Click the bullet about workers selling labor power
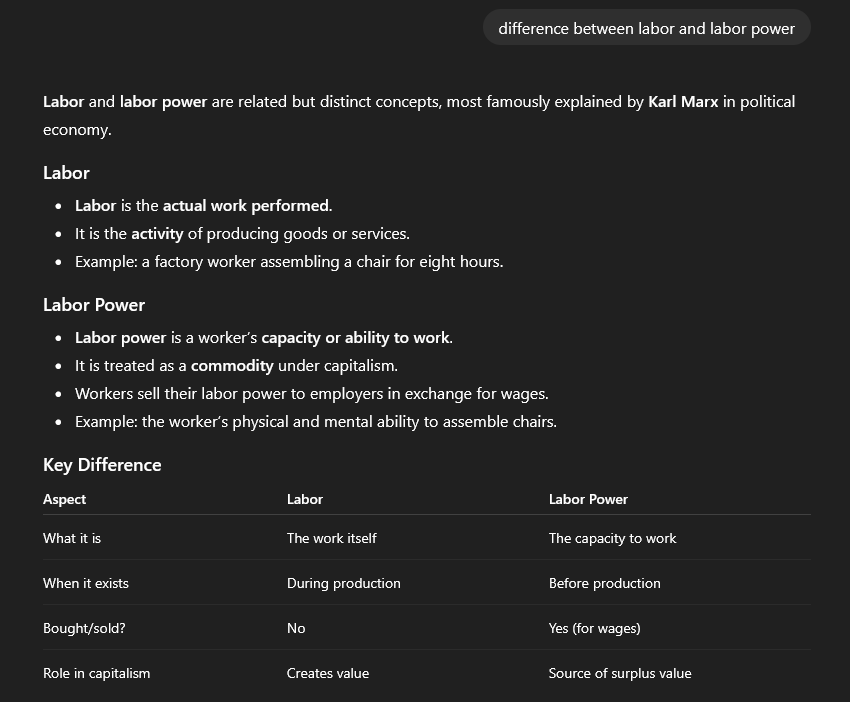 [311, 393]
